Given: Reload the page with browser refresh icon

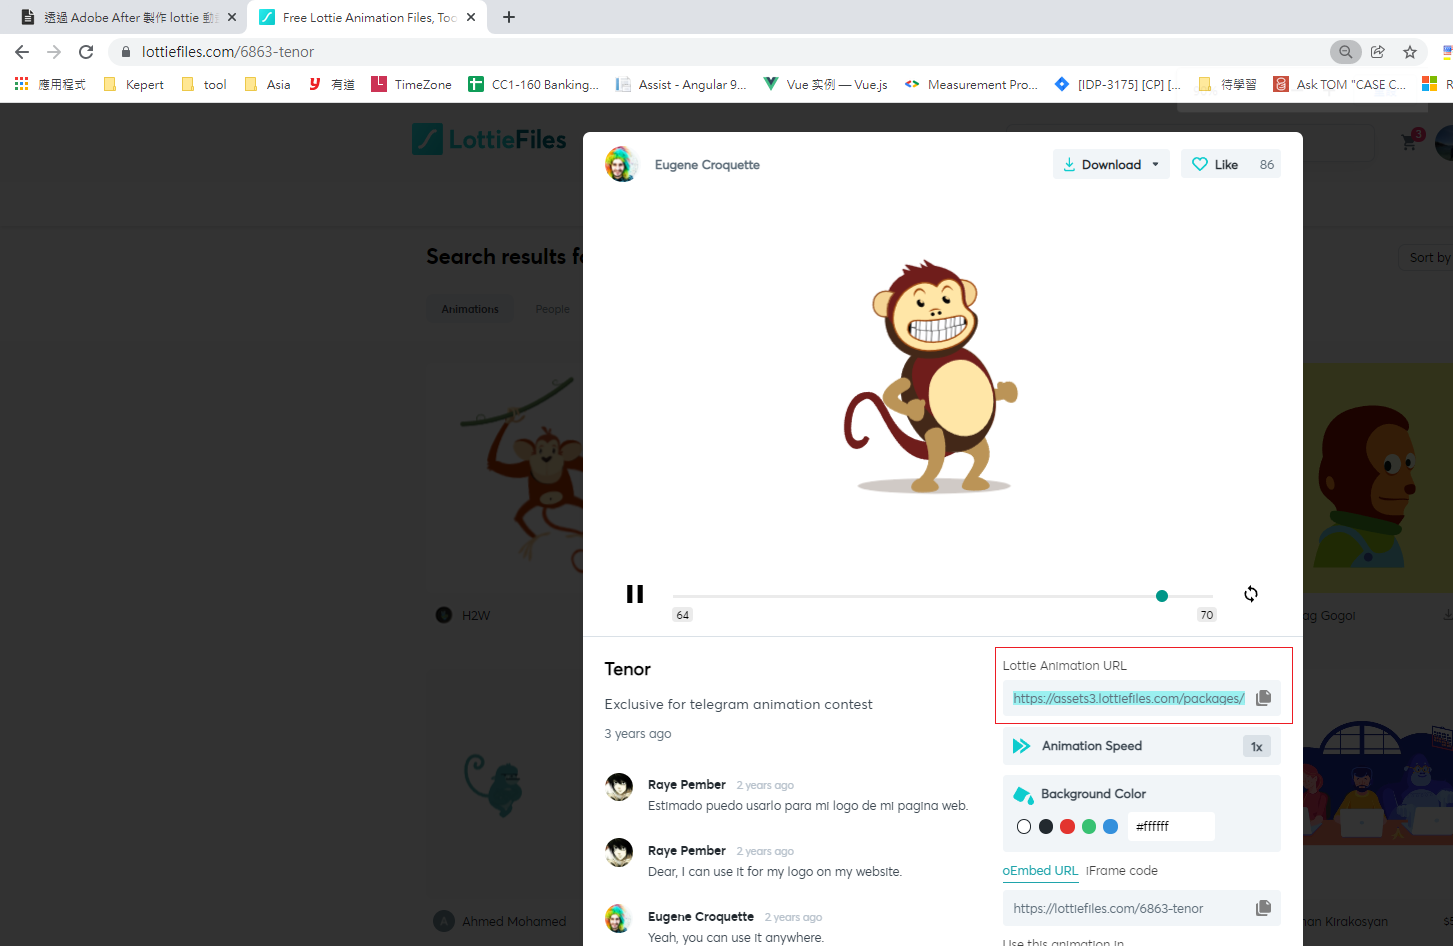Looking at the screenshot, I should coord(86,52).
